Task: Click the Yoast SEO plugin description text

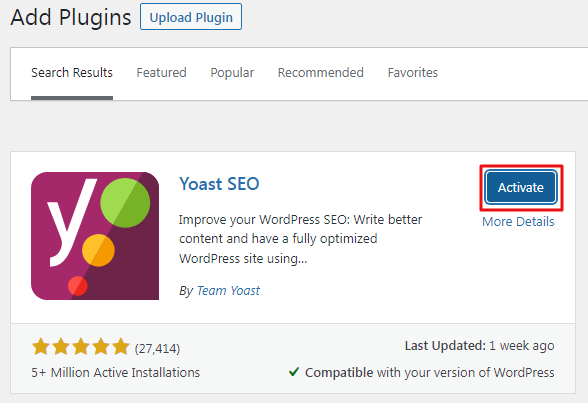Action: [x=300, y=239]
